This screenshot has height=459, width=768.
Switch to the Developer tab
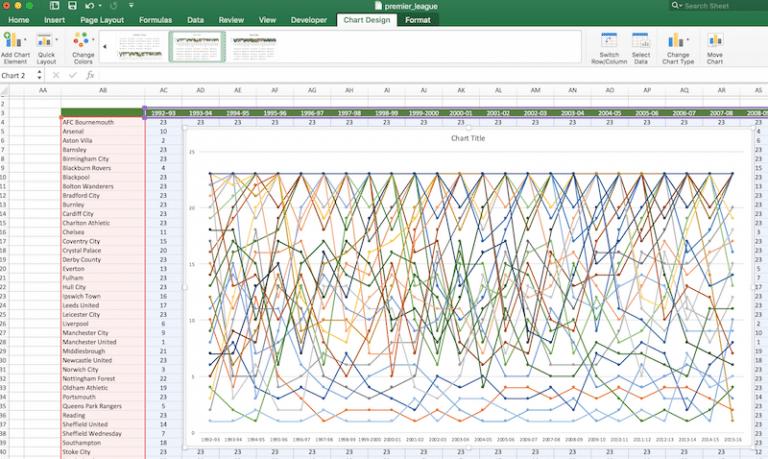[309, 20]
